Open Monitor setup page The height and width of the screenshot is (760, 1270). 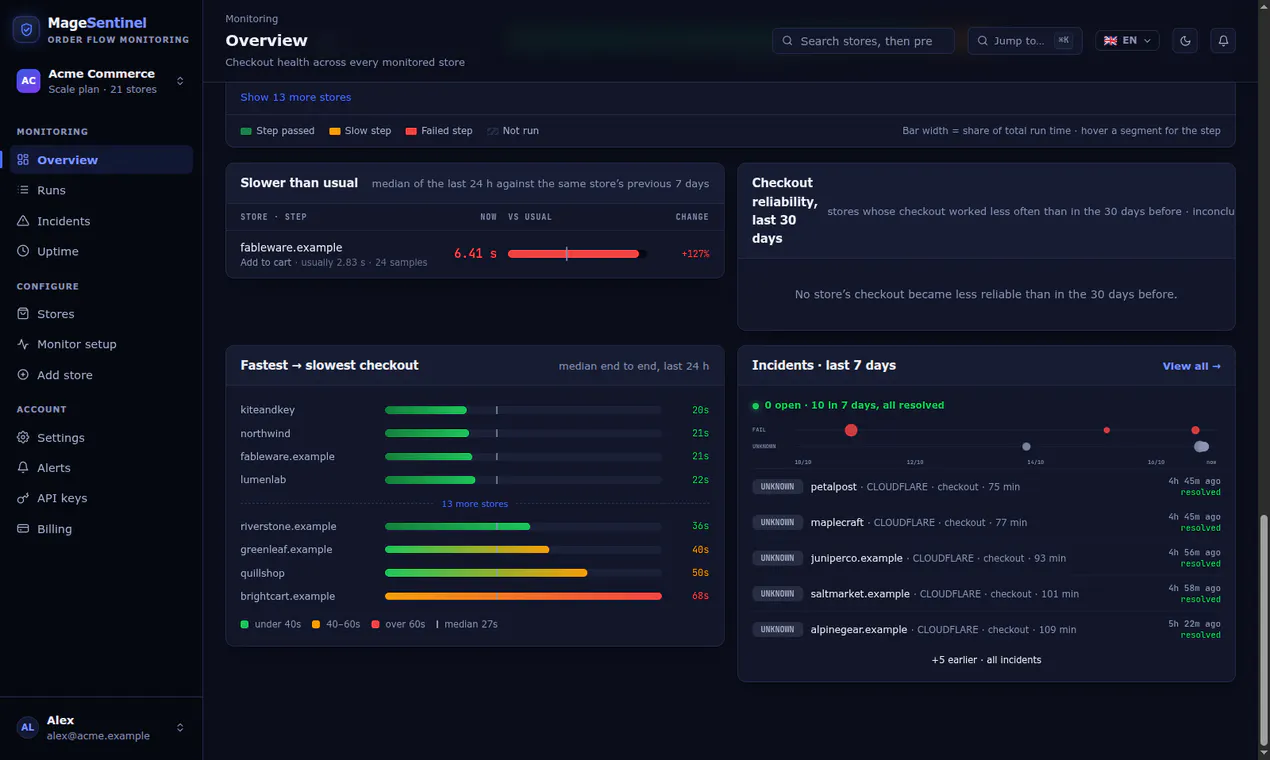pos(101,344)
